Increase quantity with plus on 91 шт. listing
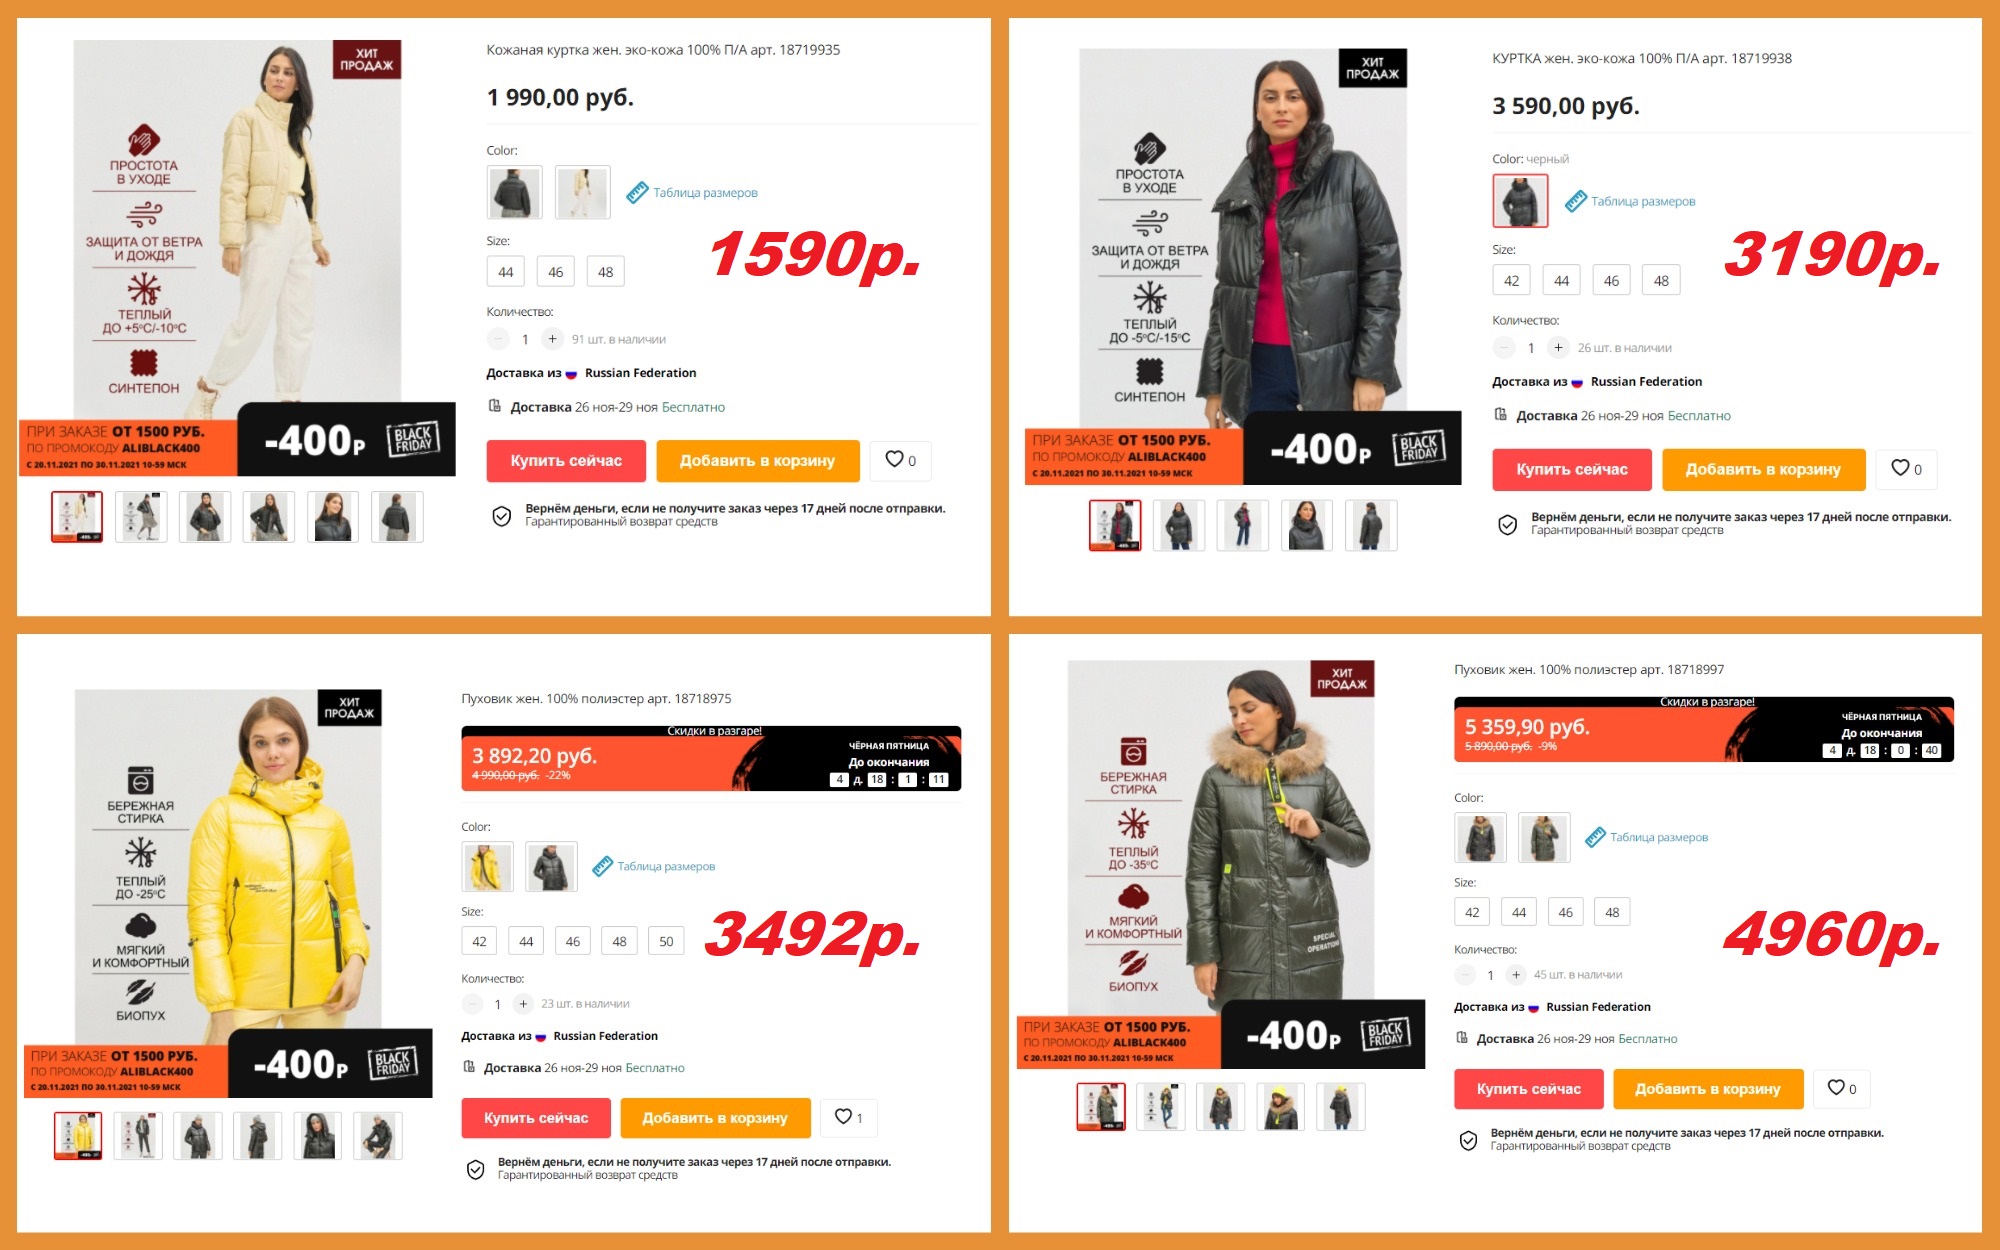 tap(552, 339)
